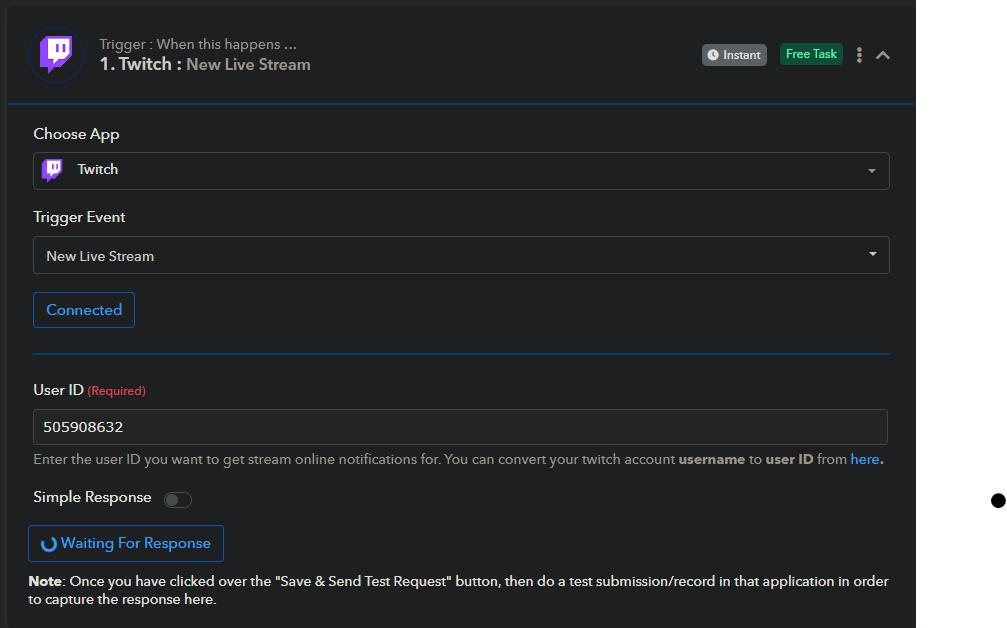Click the Note text about Save & Send Test Request

pyautogui.click(x=459, y=590)
